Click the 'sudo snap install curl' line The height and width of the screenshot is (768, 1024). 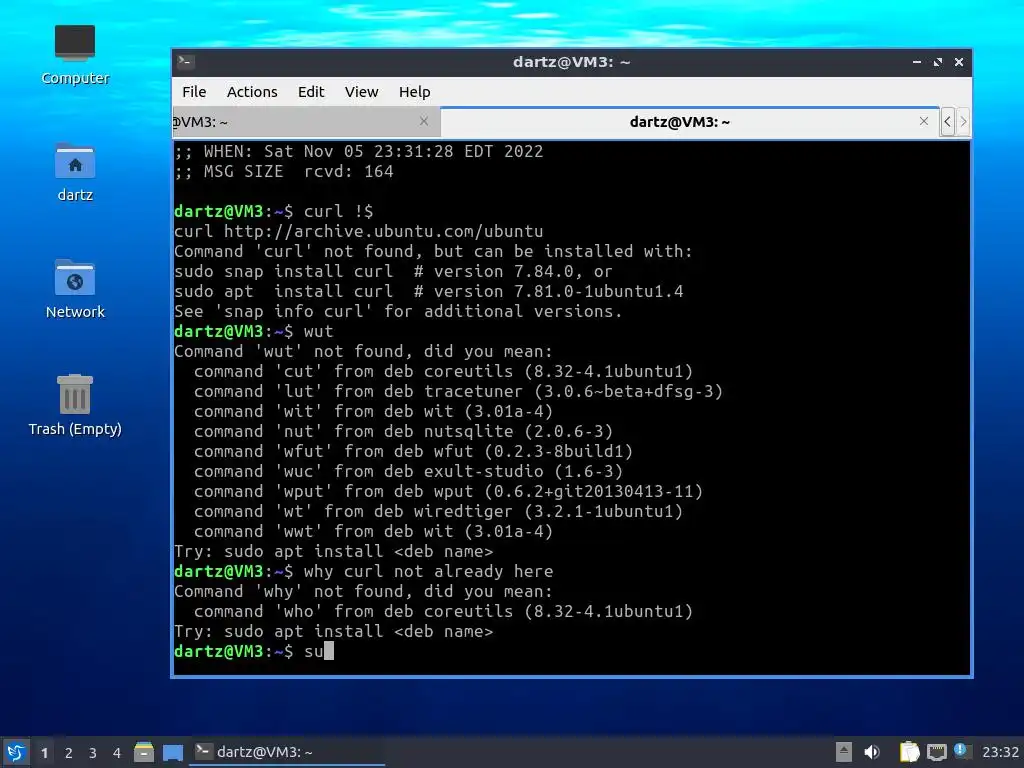coord(393,271)
